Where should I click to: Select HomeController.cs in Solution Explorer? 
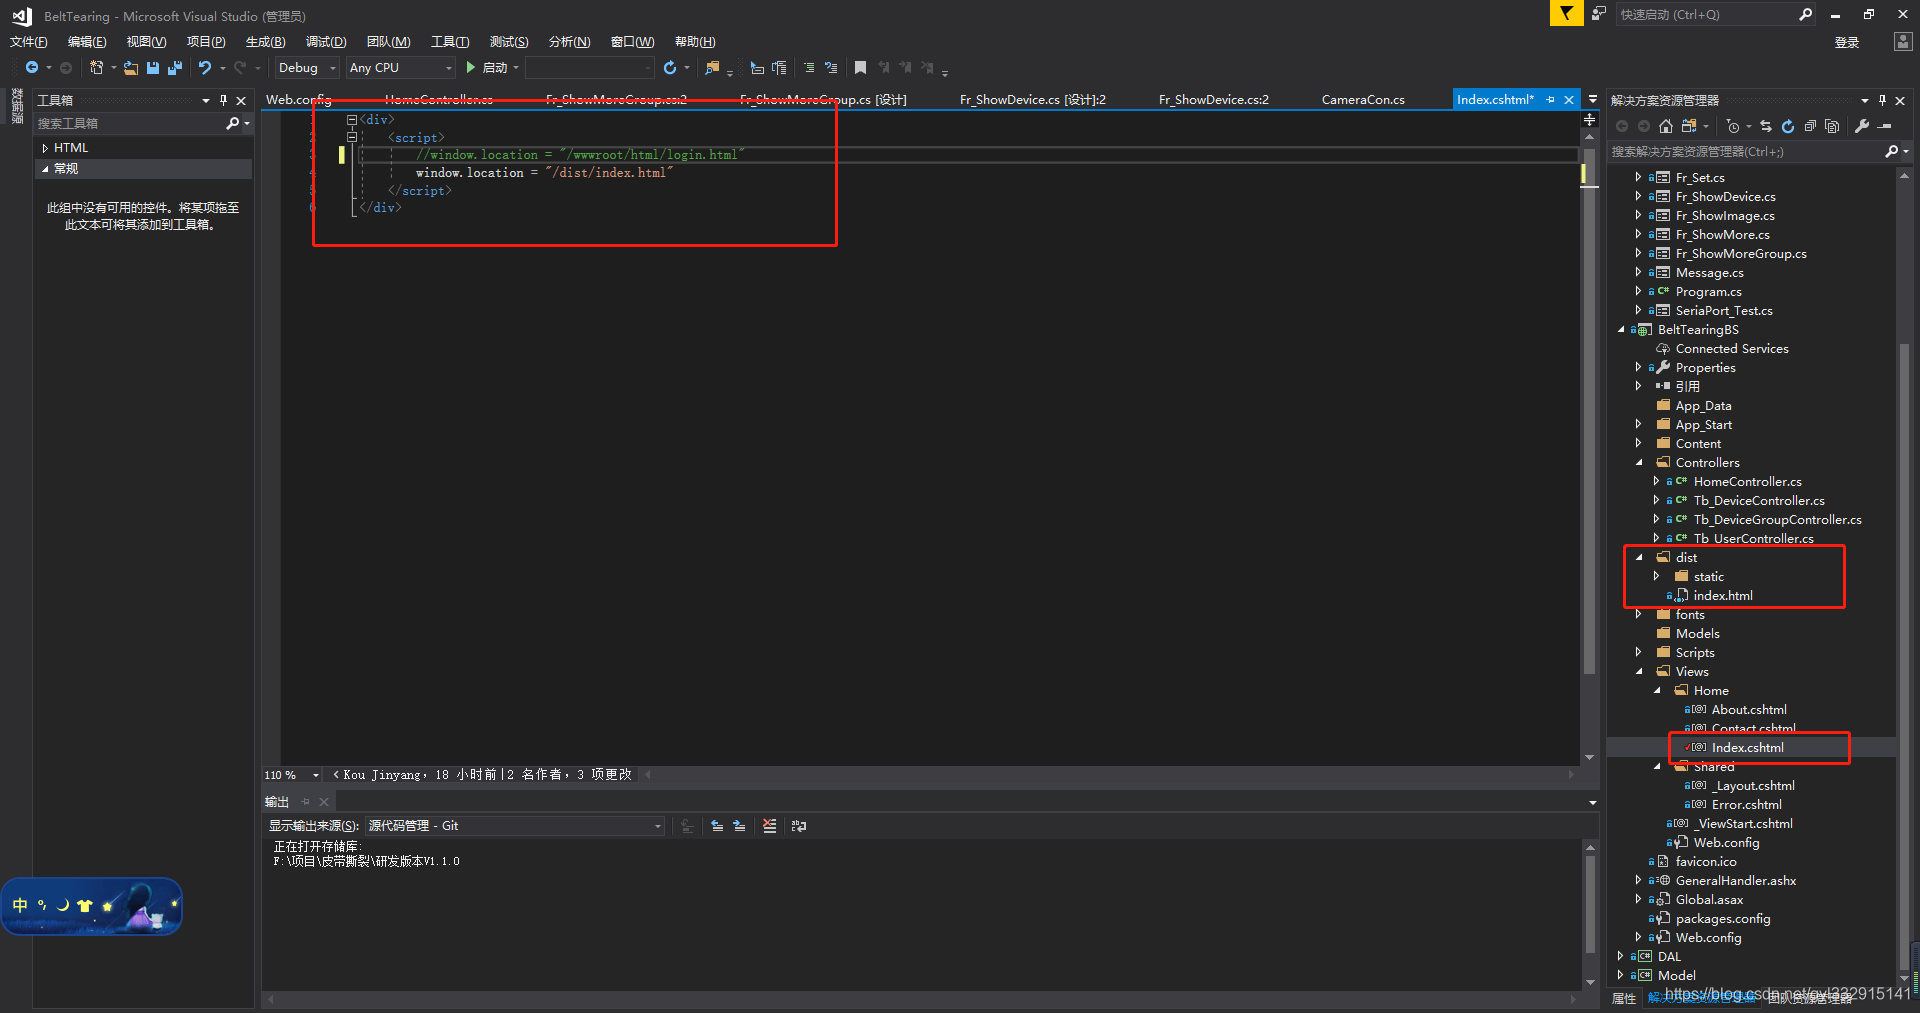(x=1748, y=482)
